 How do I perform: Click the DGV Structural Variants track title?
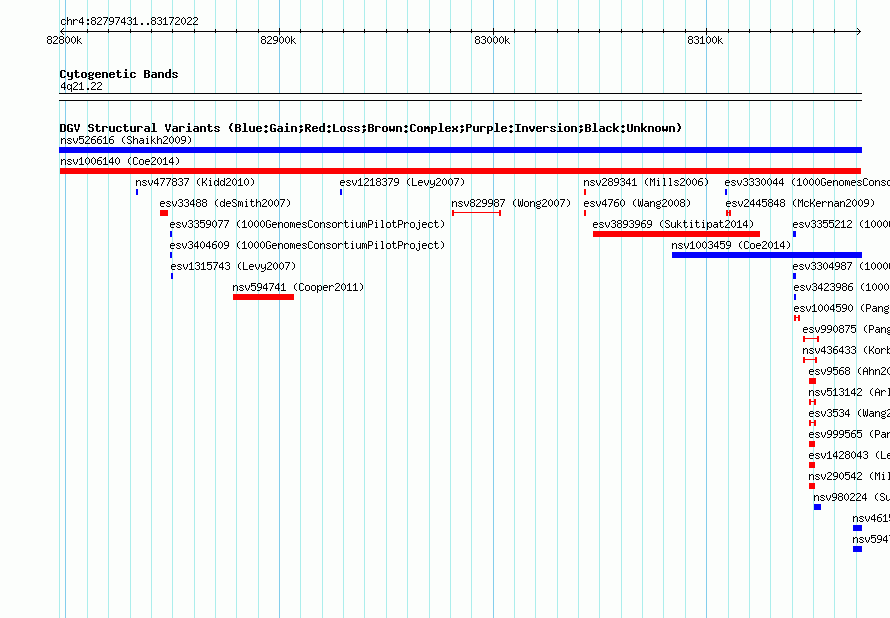[x=371, y=128]
